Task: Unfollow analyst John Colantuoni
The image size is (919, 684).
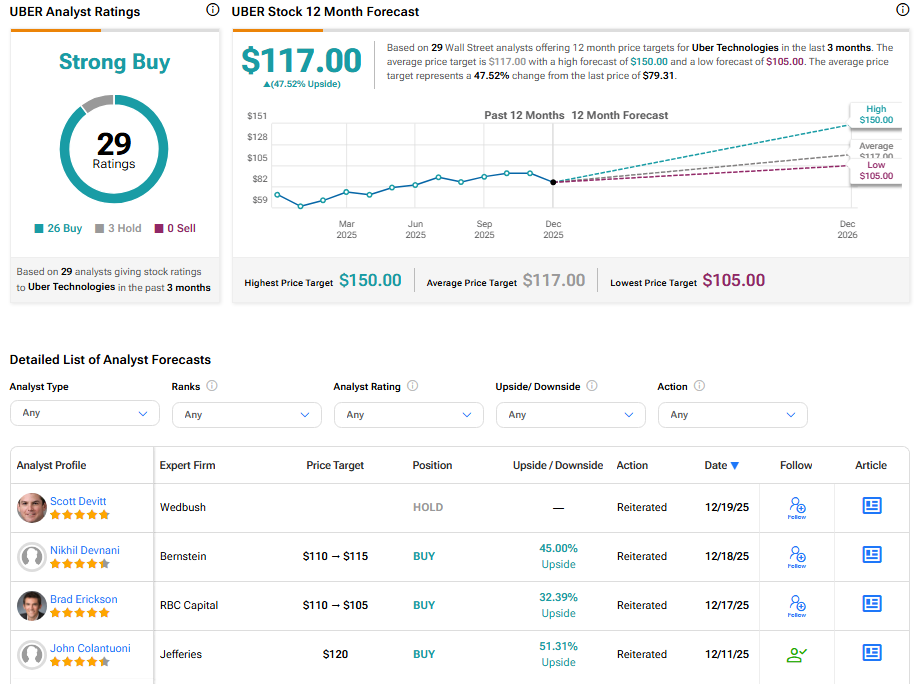Action: 796,655
